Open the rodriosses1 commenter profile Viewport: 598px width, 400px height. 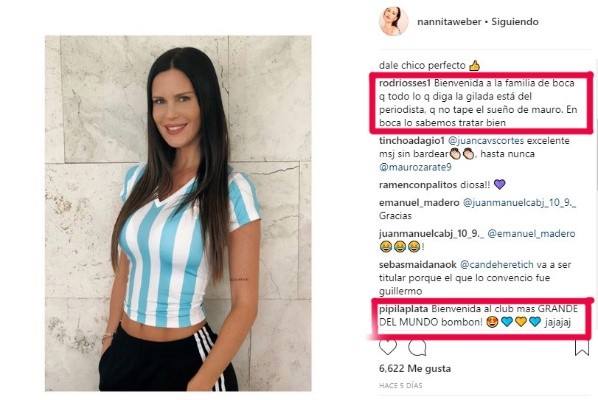click(405, 83)
